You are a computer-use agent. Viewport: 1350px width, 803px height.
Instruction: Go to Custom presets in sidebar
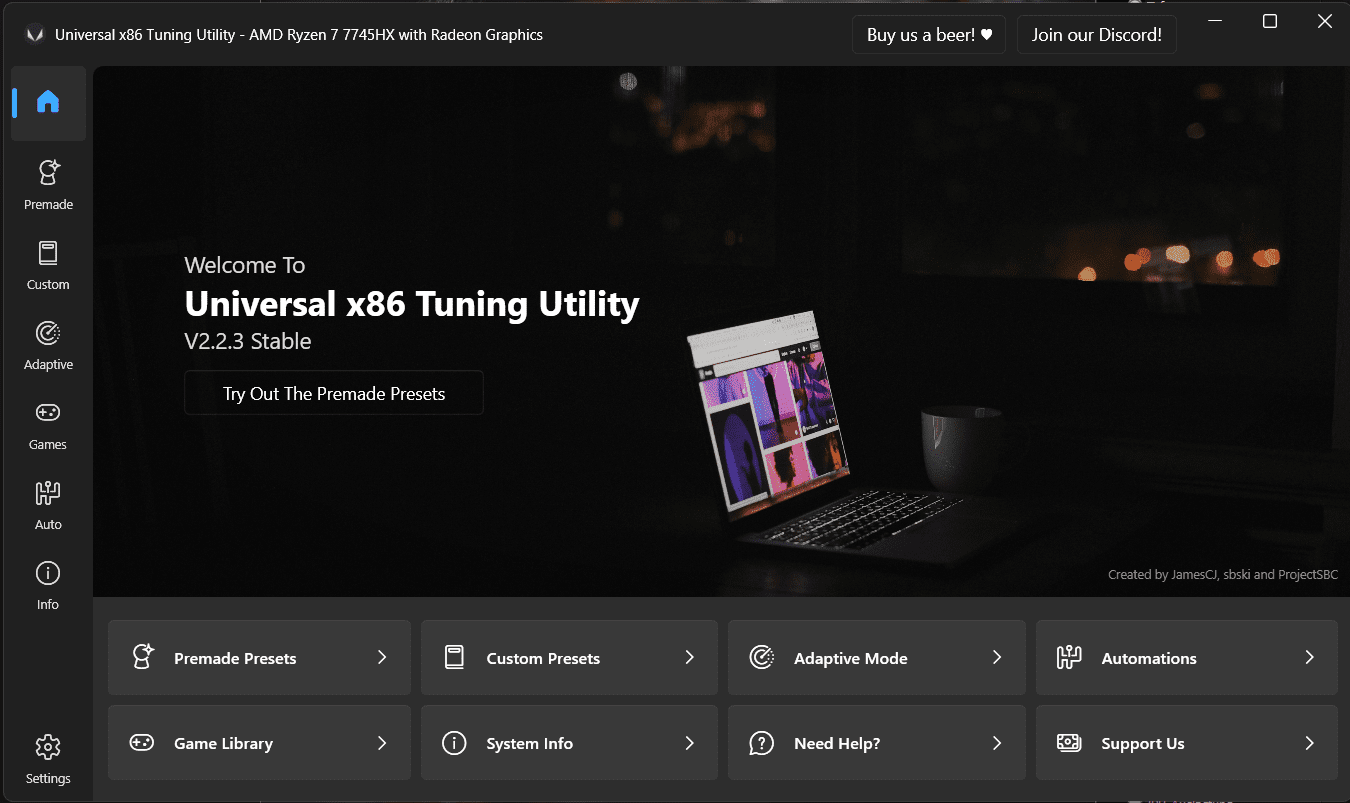tap(48, 264)
